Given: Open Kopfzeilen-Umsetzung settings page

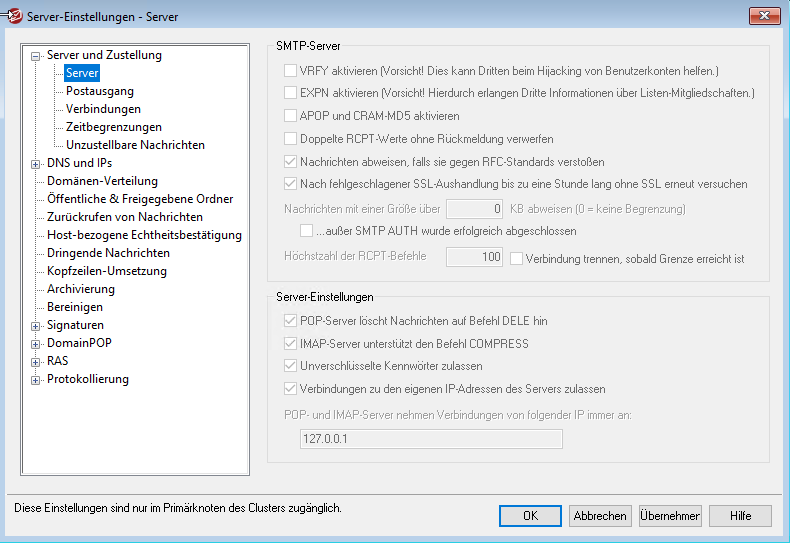Looking at the screenshot, I should [107, 271].
